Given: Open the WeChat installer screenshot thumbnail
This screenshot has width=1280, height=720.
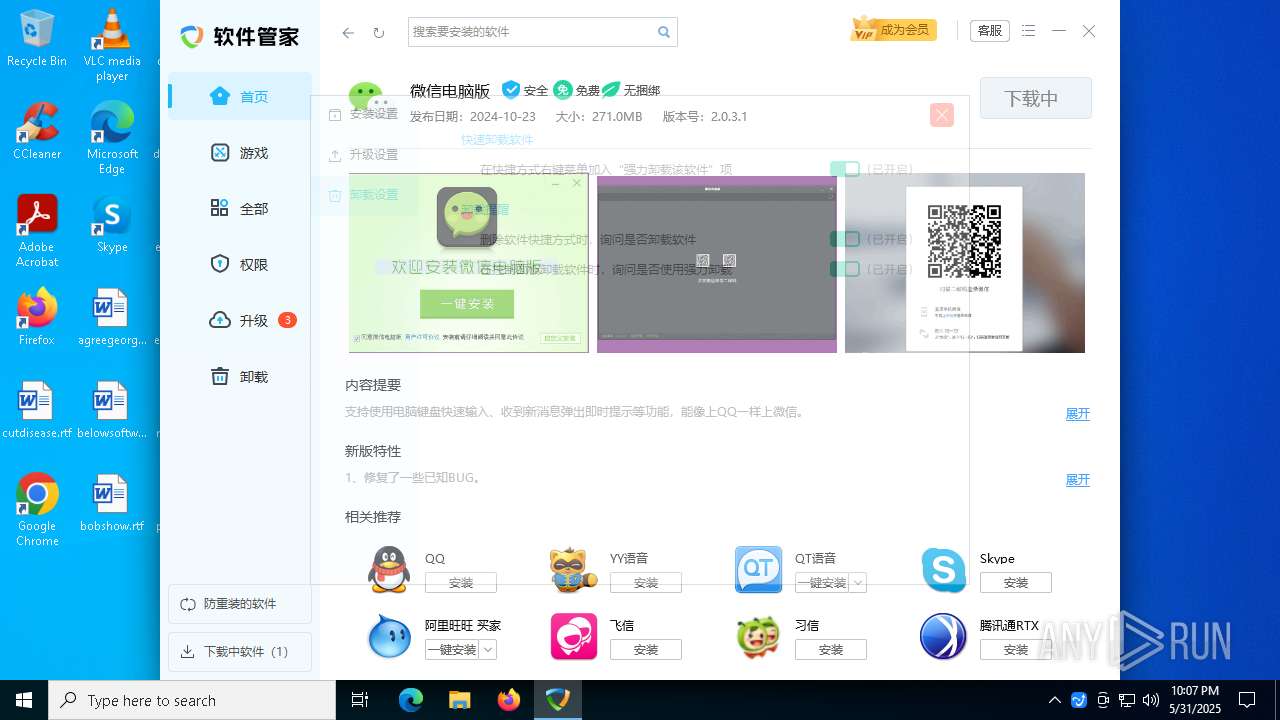Looking at the screenshot, I should [x=469, y=263].
